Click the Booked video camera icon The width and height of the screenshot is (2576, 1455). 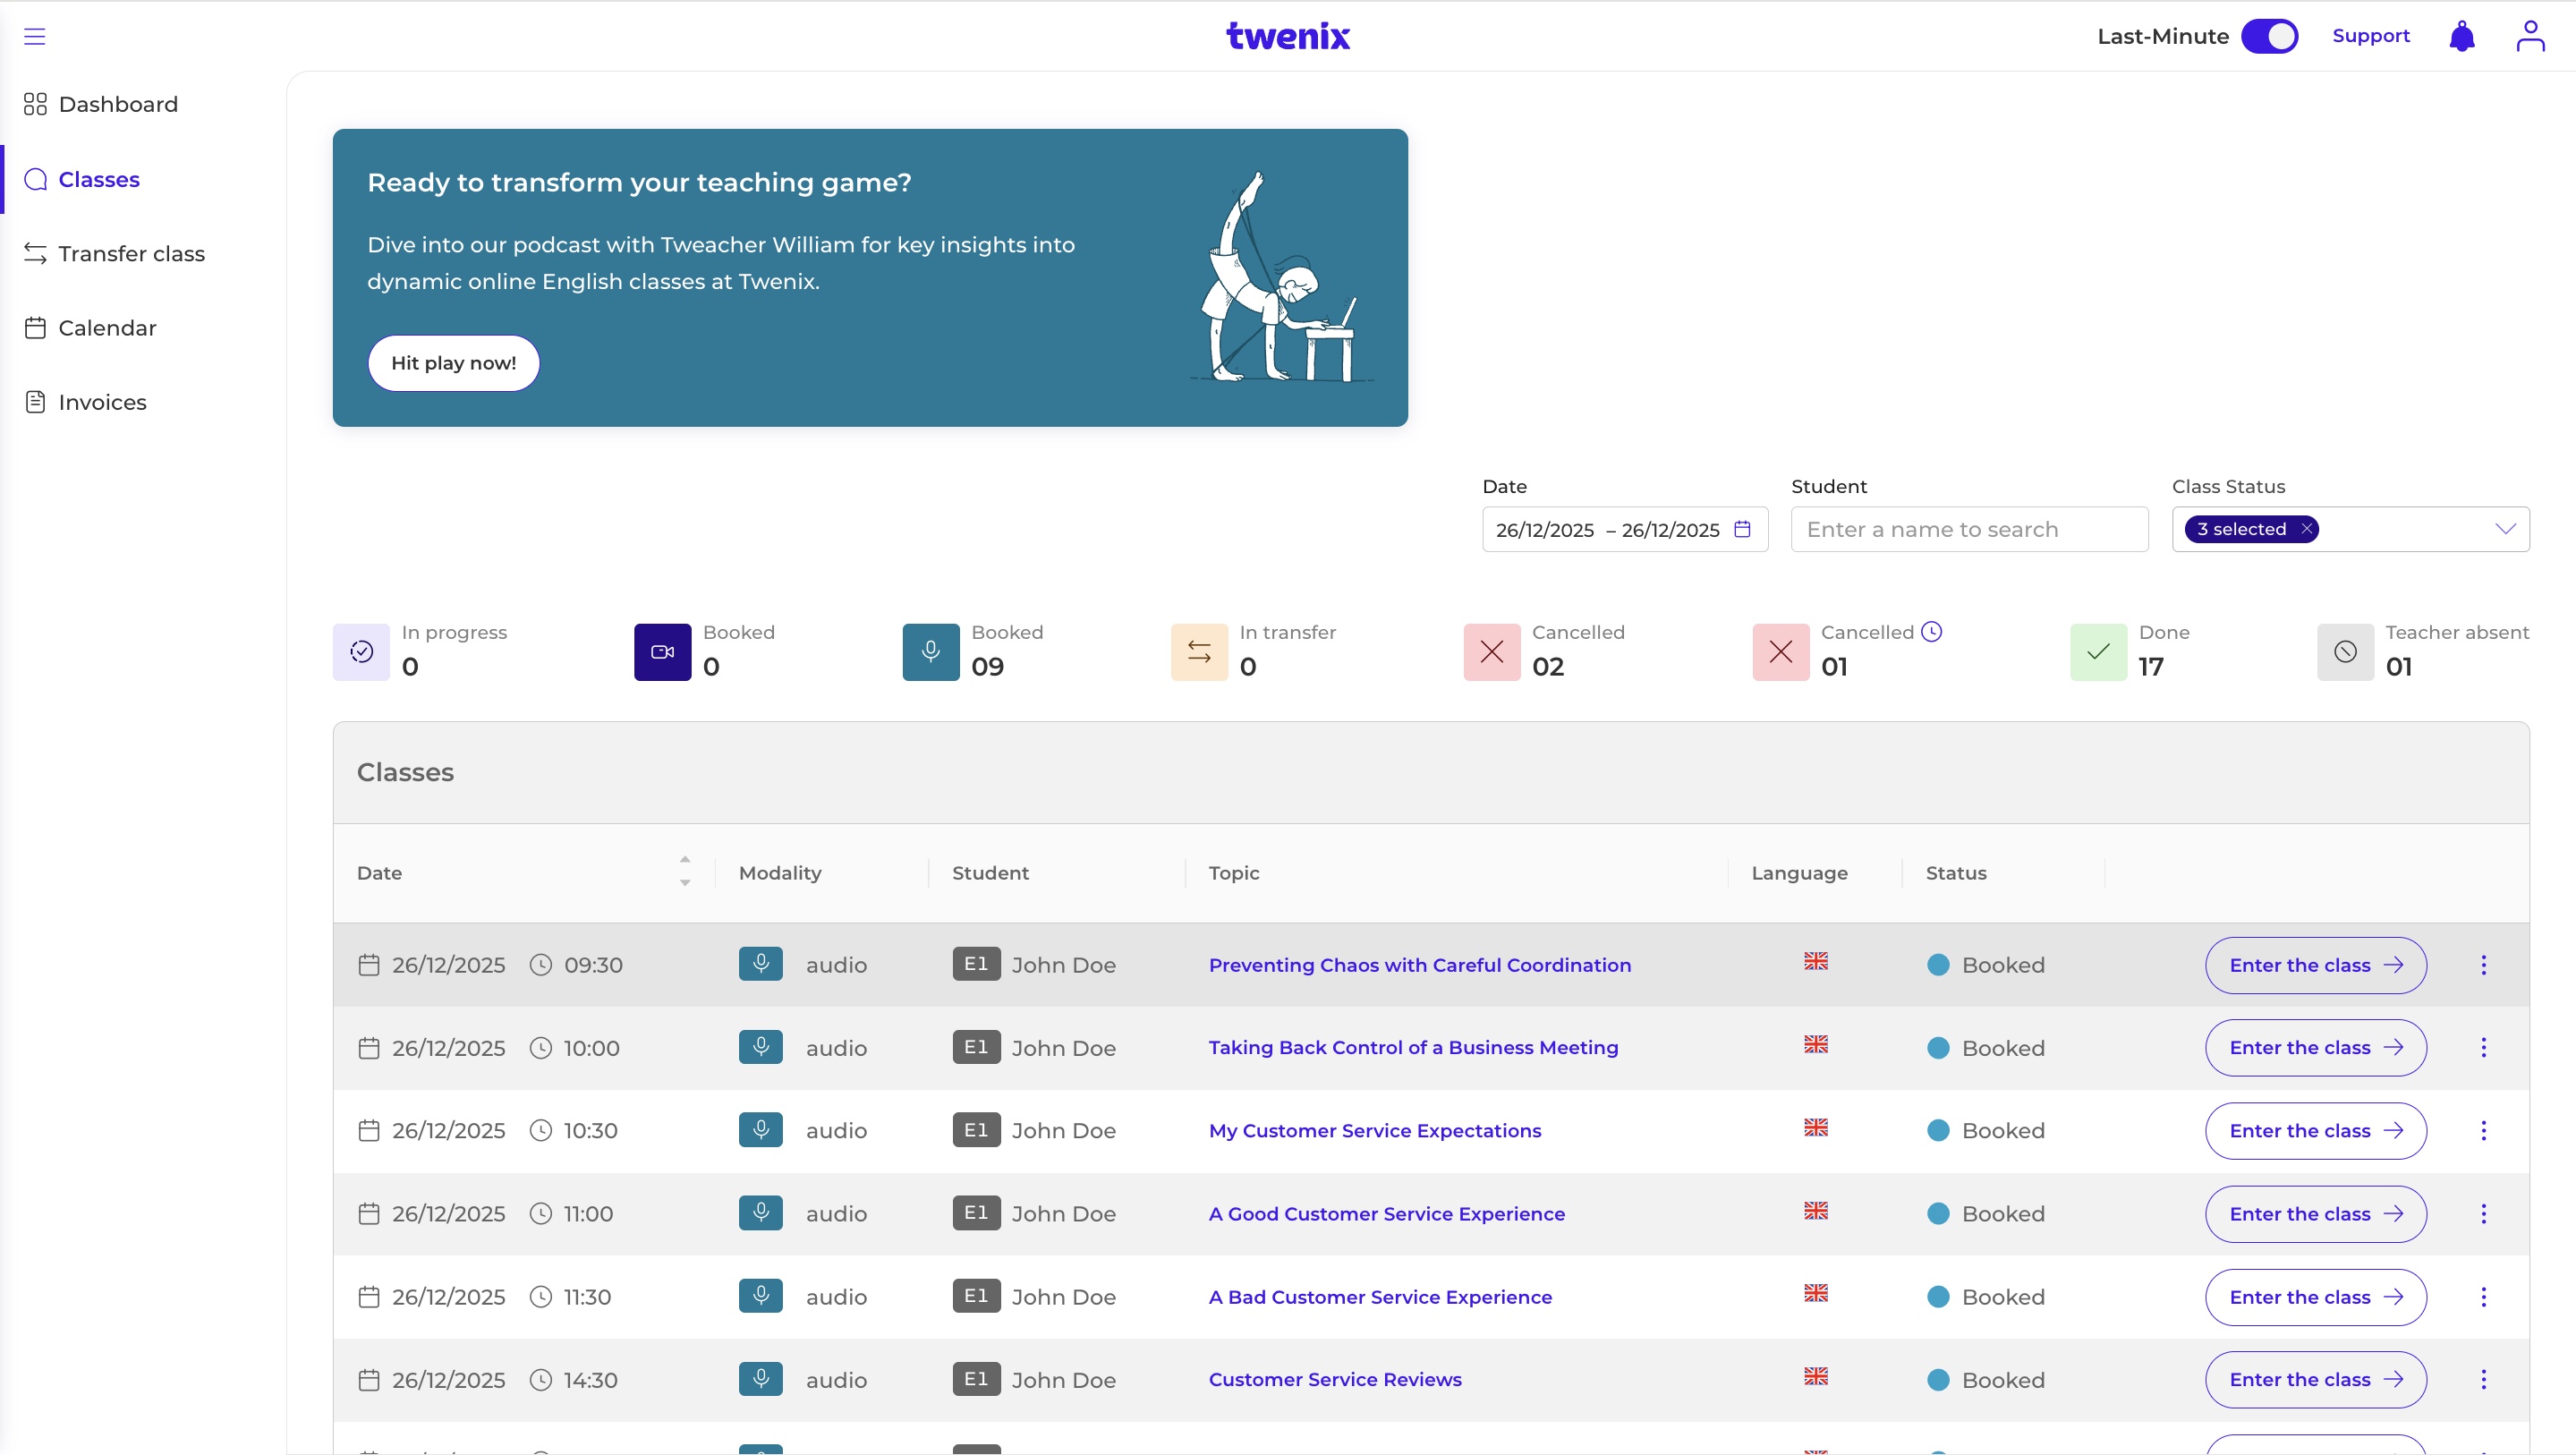pos(662,652)
